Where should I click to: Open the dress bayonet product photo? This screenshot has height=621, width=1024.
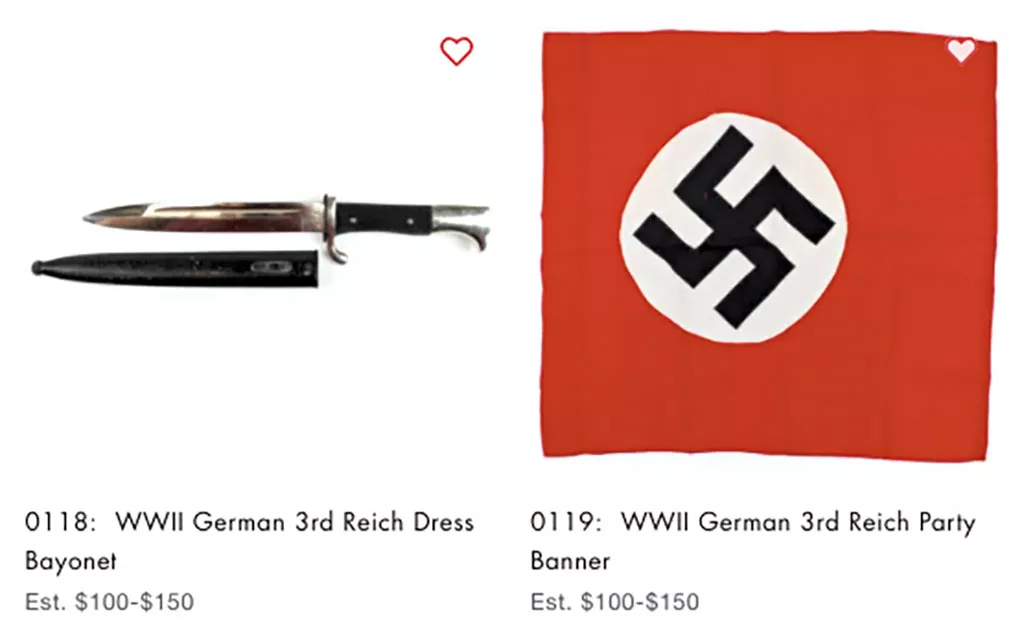[261, 240]
